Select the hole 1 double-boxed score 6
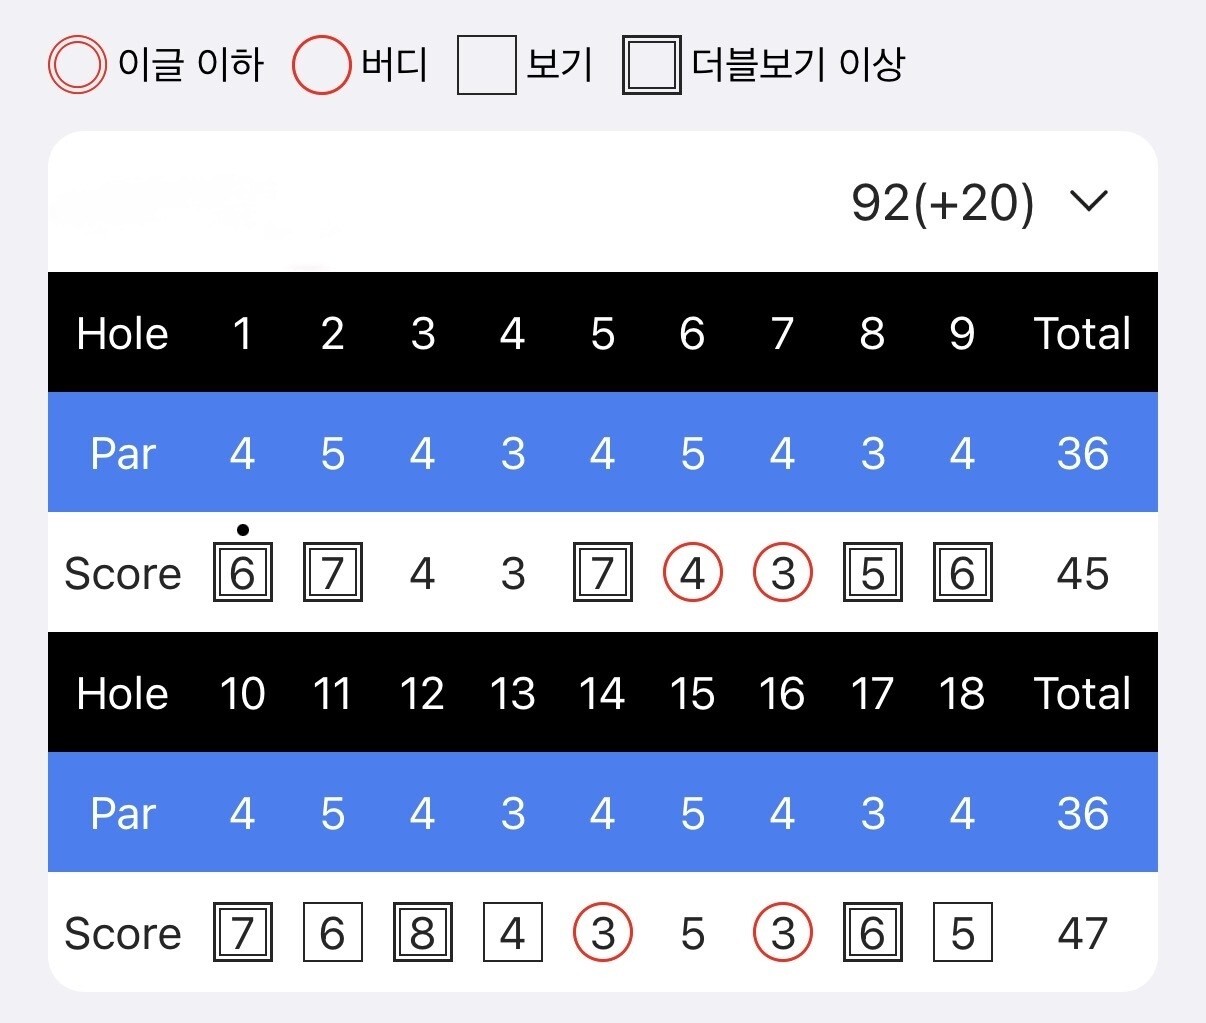Screen dimensions: 1206x1023 [242, 573]
